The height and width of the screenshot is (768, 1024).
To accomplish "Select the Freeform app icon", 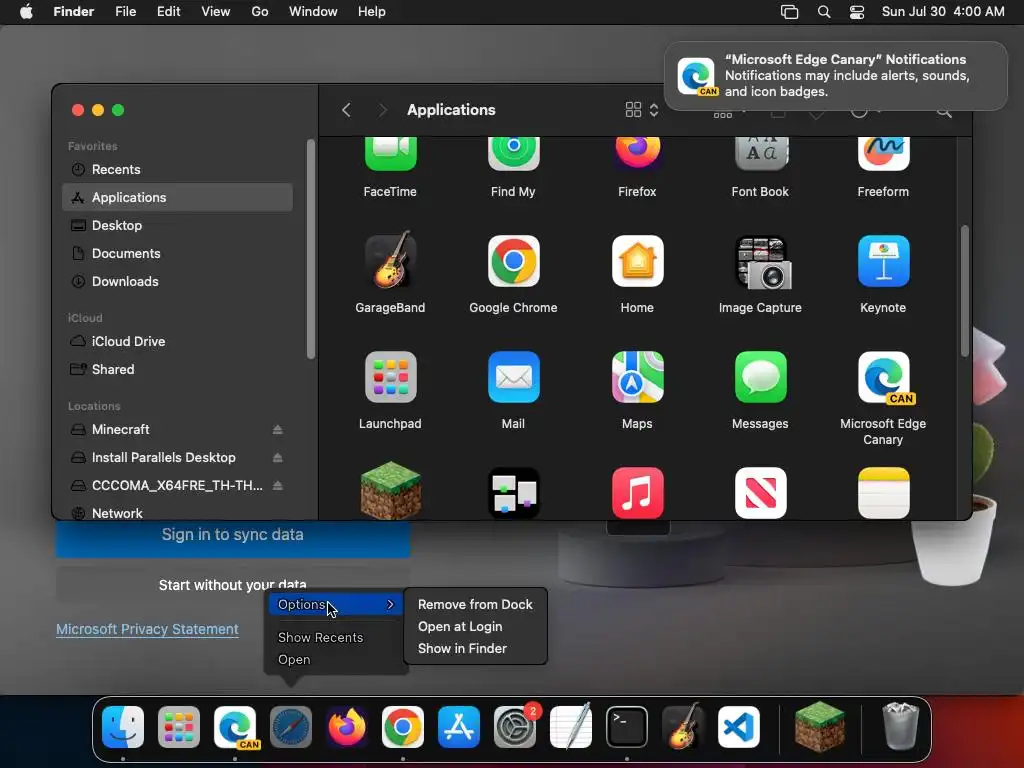I will point(883,155).
